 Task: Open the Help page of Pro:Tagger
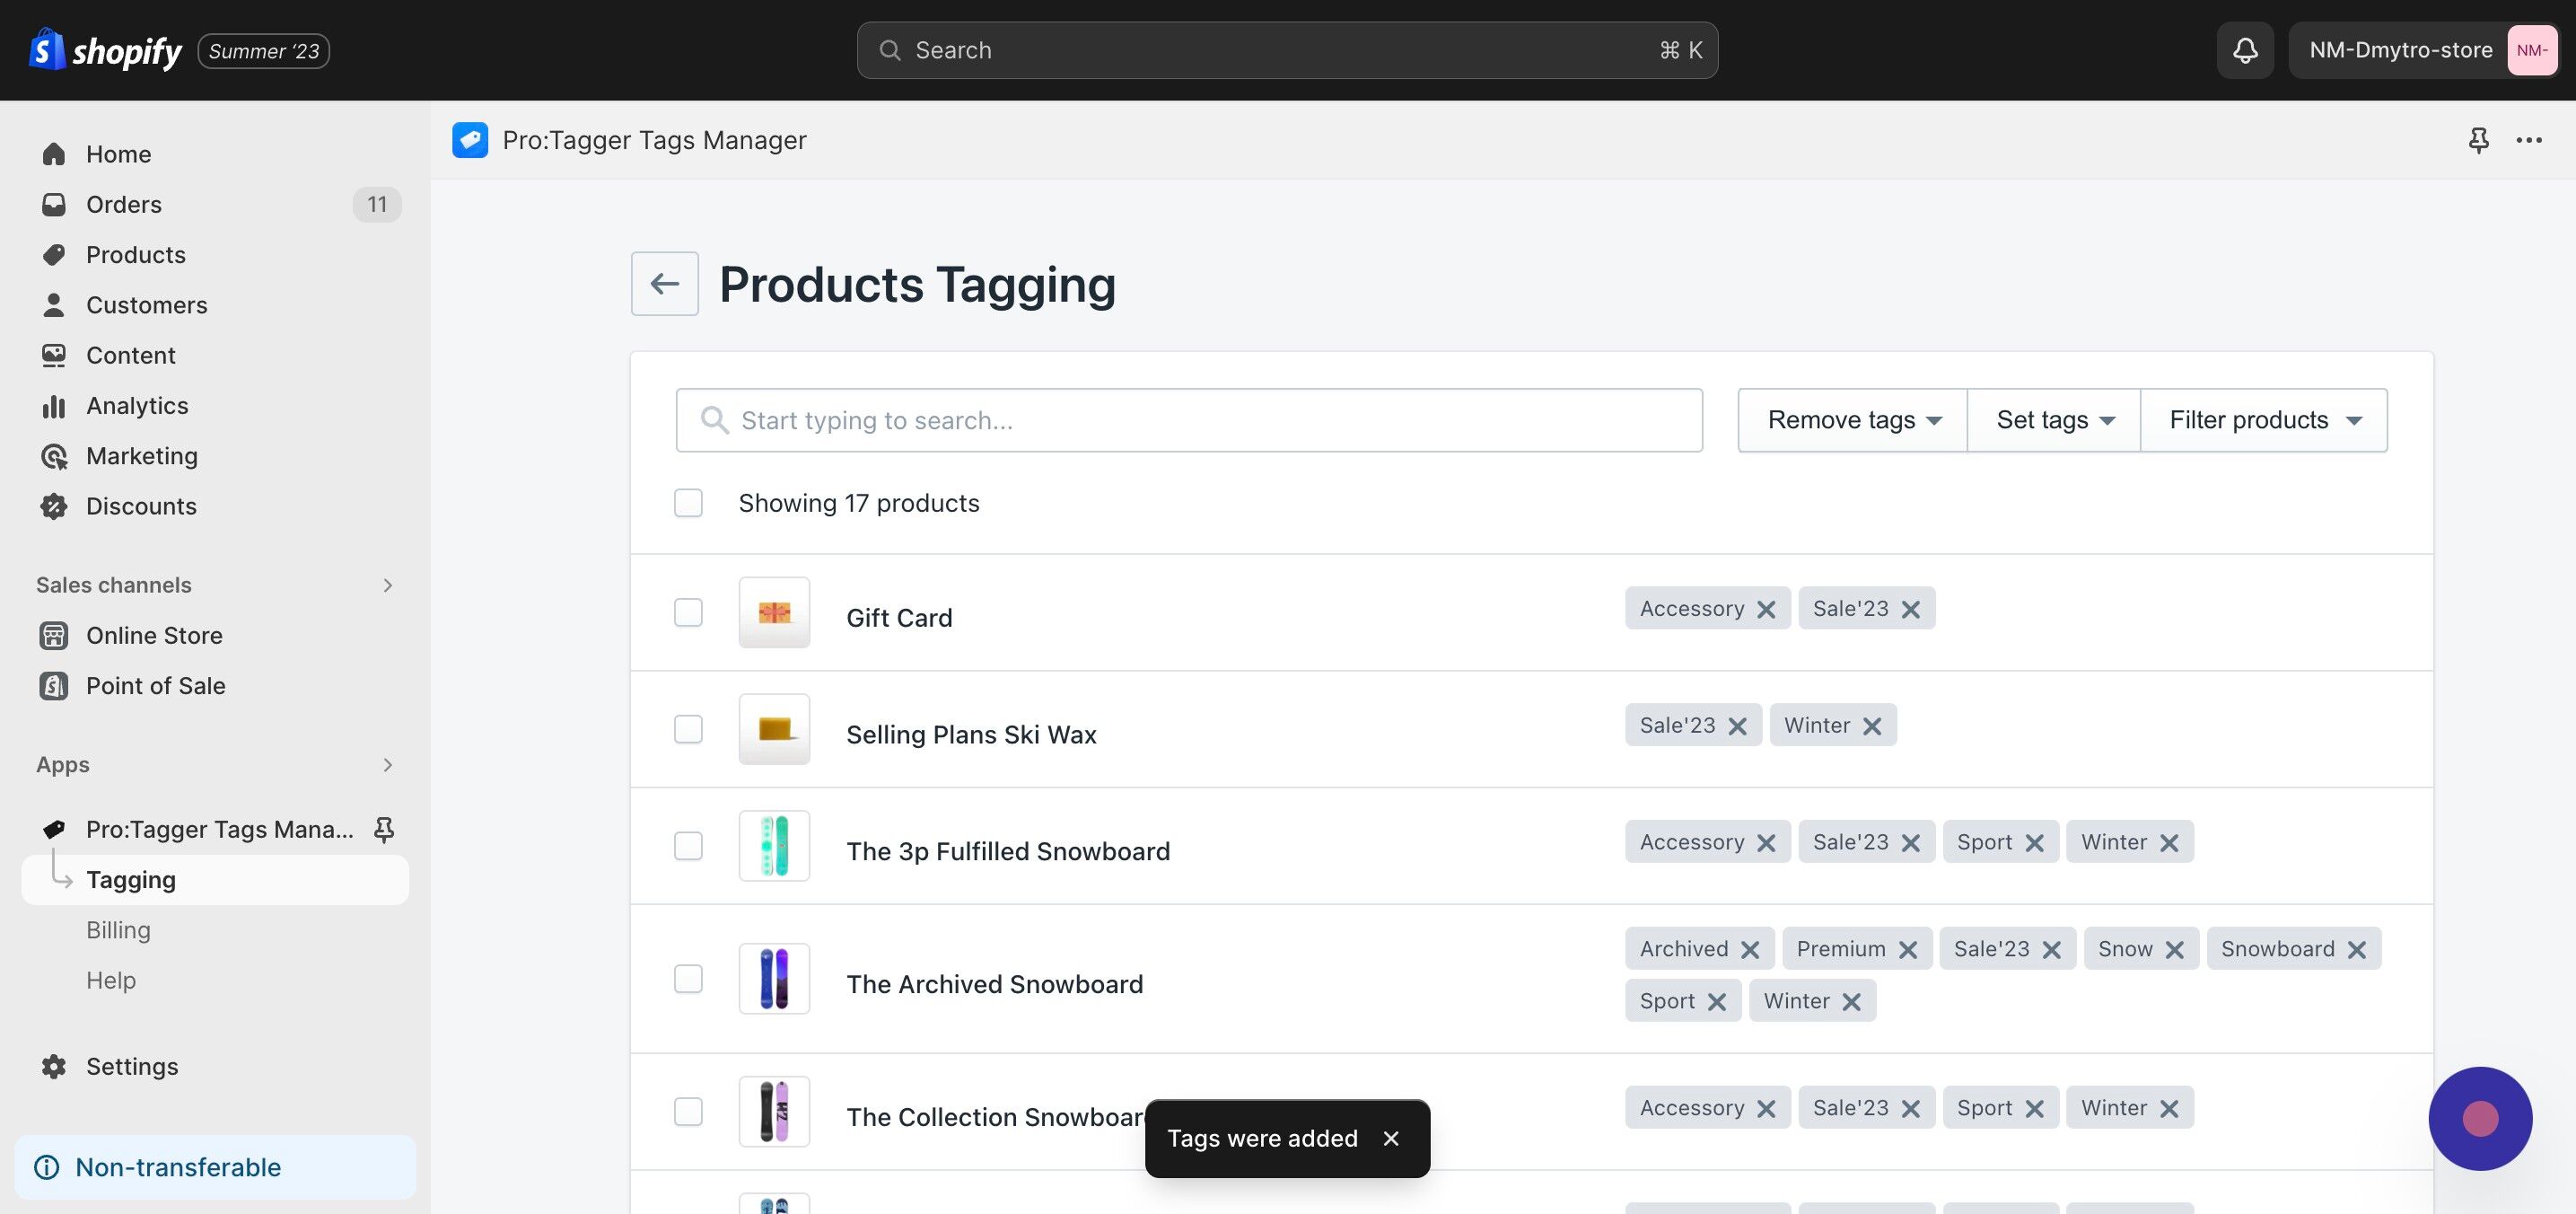coord(111,980)
